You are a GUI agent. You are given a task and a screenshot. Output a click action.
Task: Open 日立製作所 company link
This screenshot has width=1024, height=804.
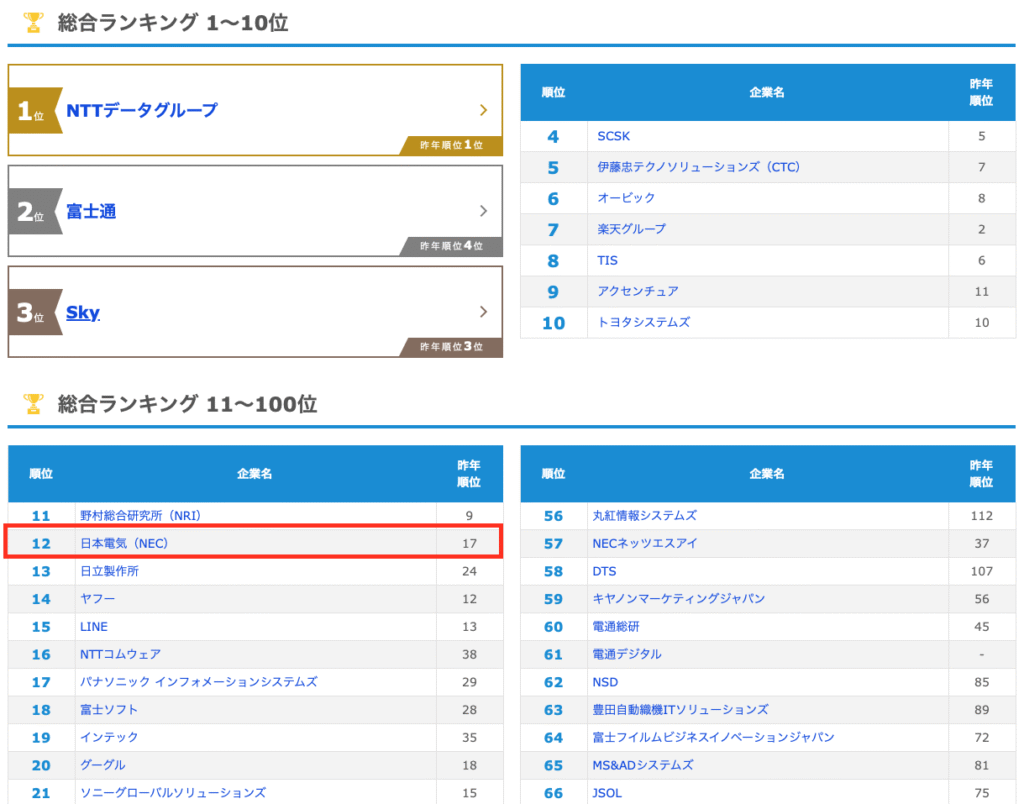pos(109,571)
